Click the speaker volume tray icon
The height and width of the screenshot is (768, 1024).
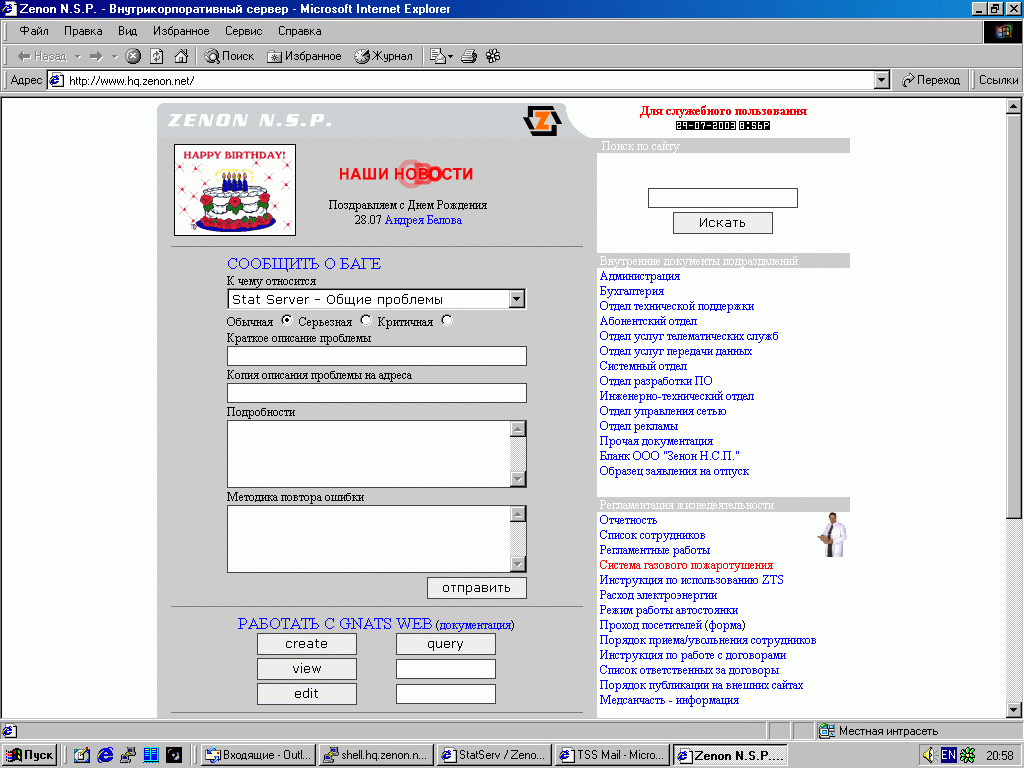929,755
